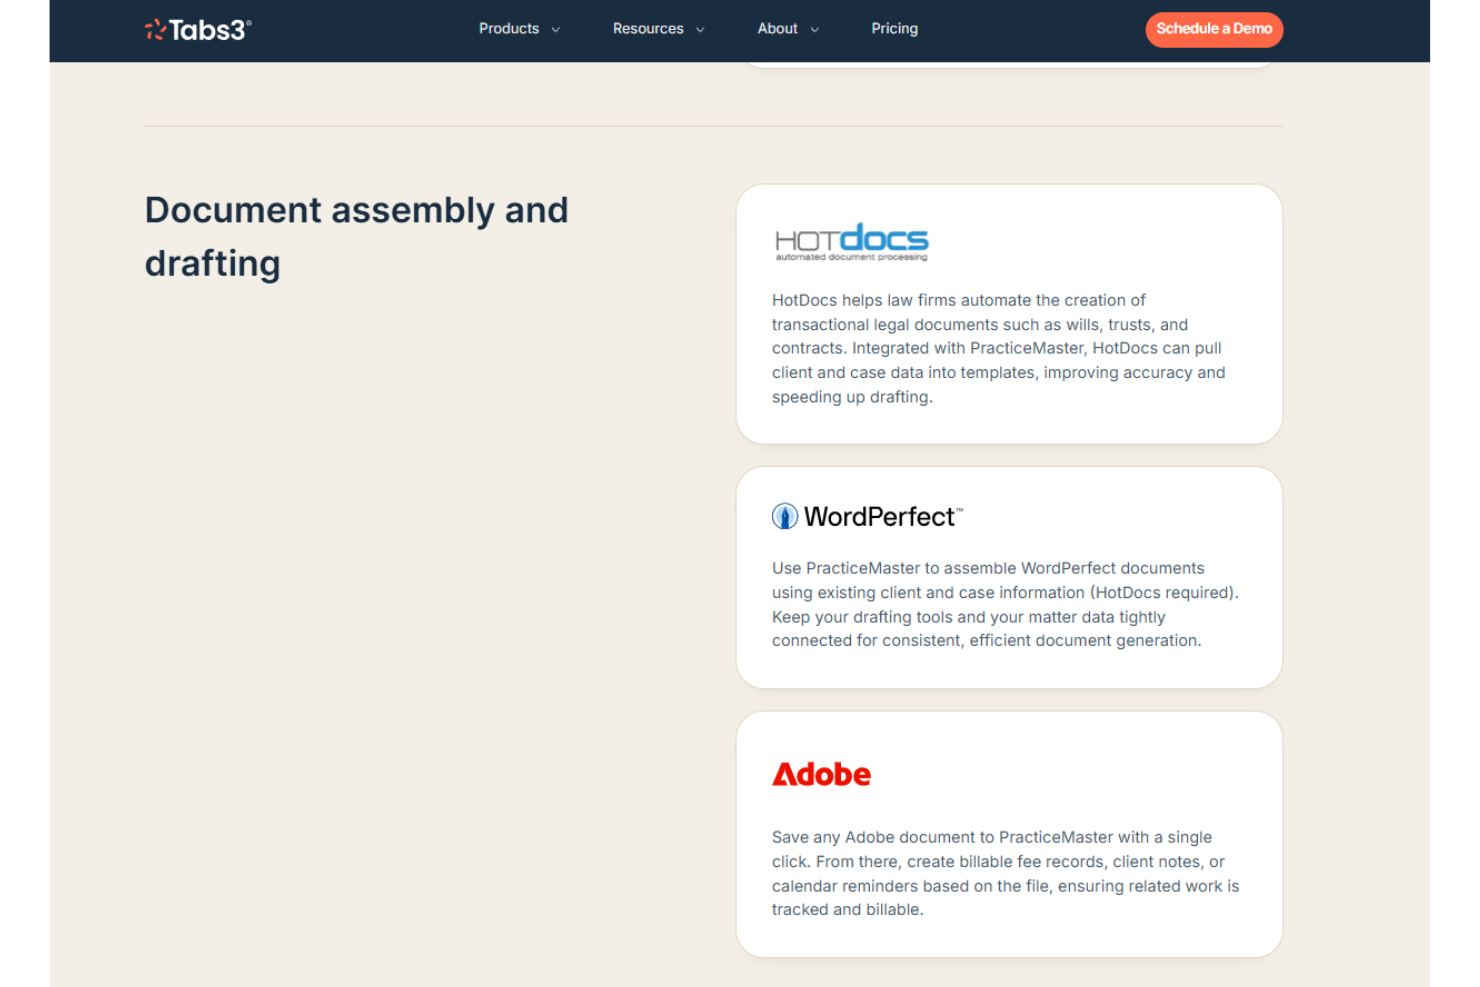Select the Adobe logo

click(x=821, y=774)
